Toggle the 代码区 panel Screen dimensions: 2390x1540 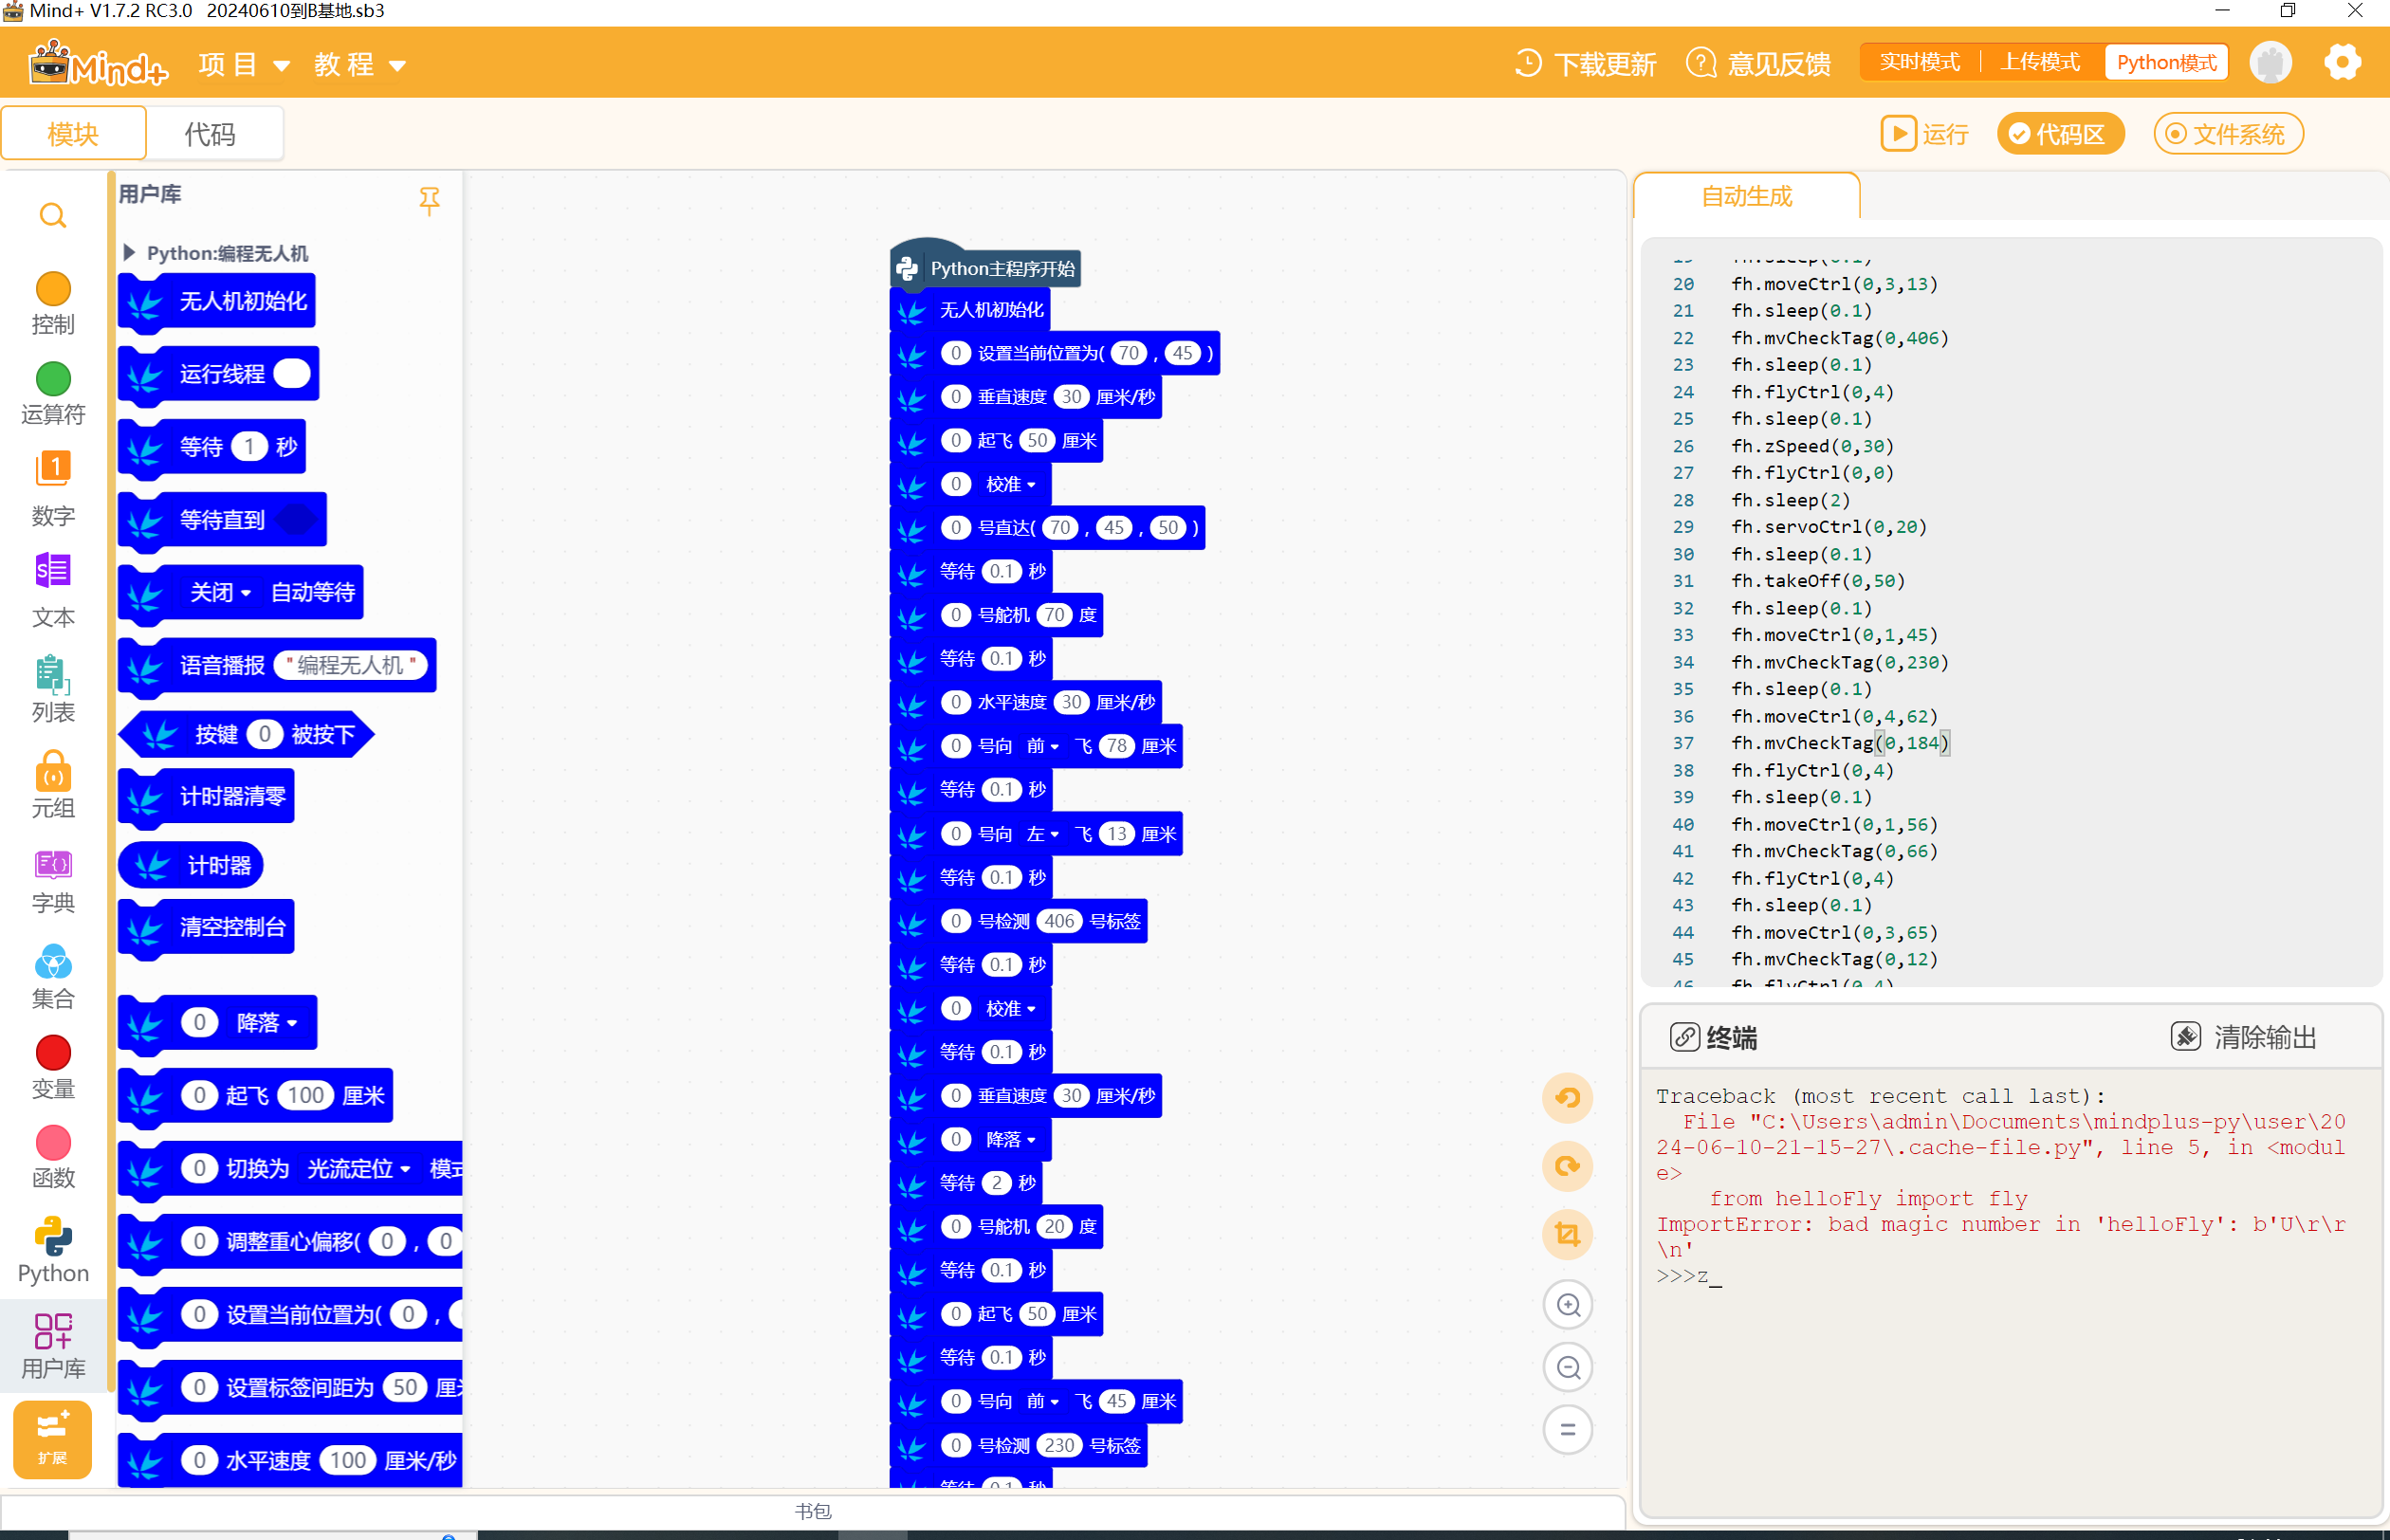tap(2060, 134)
